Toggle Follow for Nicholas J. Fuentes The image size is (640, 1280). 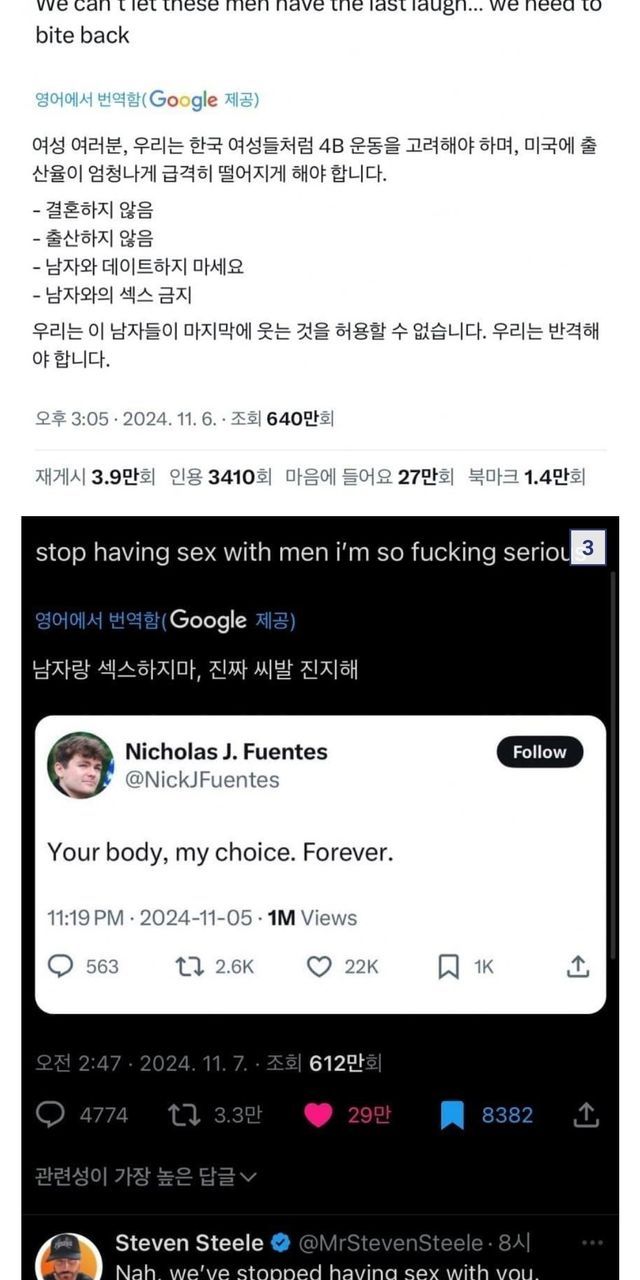click(x=539, y=752)
